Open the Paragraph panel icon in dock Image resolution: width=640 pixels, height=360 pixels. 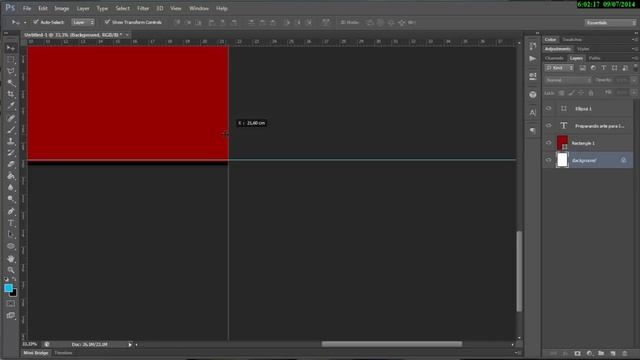coord(533,131)
